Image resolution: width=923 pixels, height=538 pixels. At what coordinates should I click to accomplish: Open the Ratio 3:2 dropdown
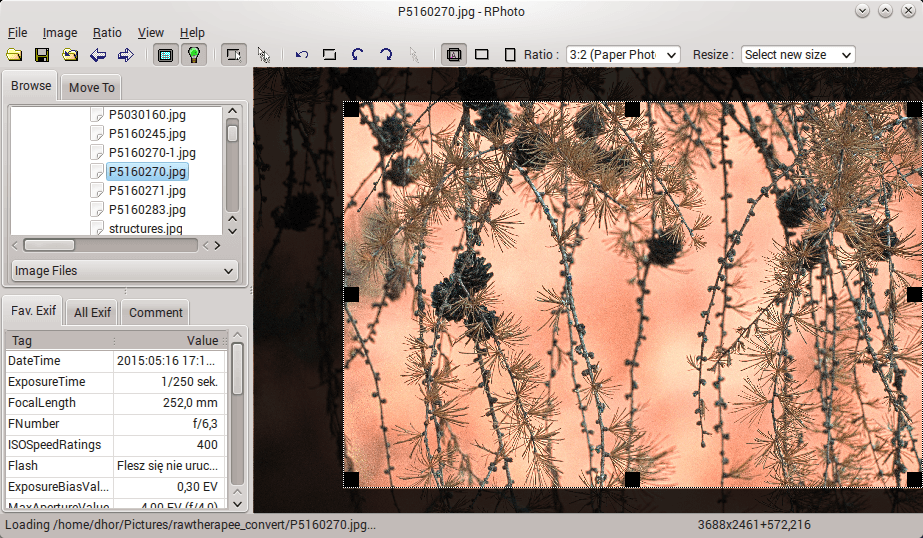pos(623,55)
